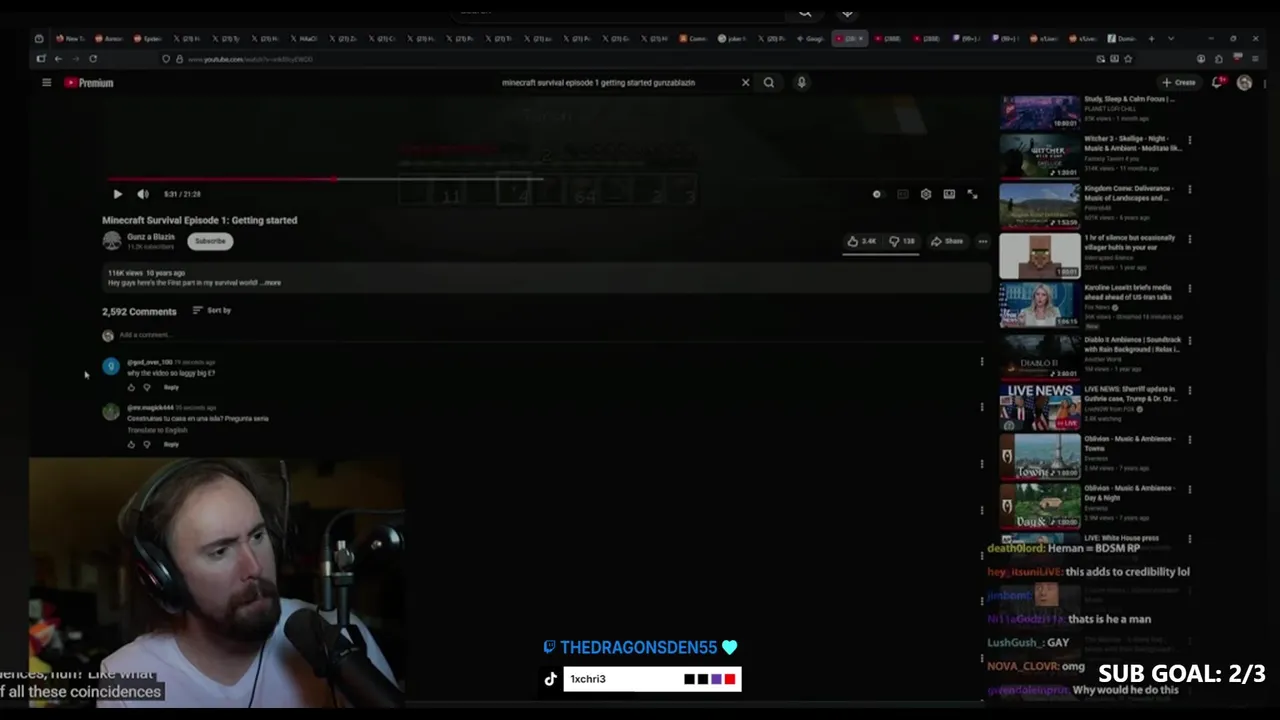Go back with browser back arrow
Viewport: 1280px width, 720px height.
(x=58, y=59)
